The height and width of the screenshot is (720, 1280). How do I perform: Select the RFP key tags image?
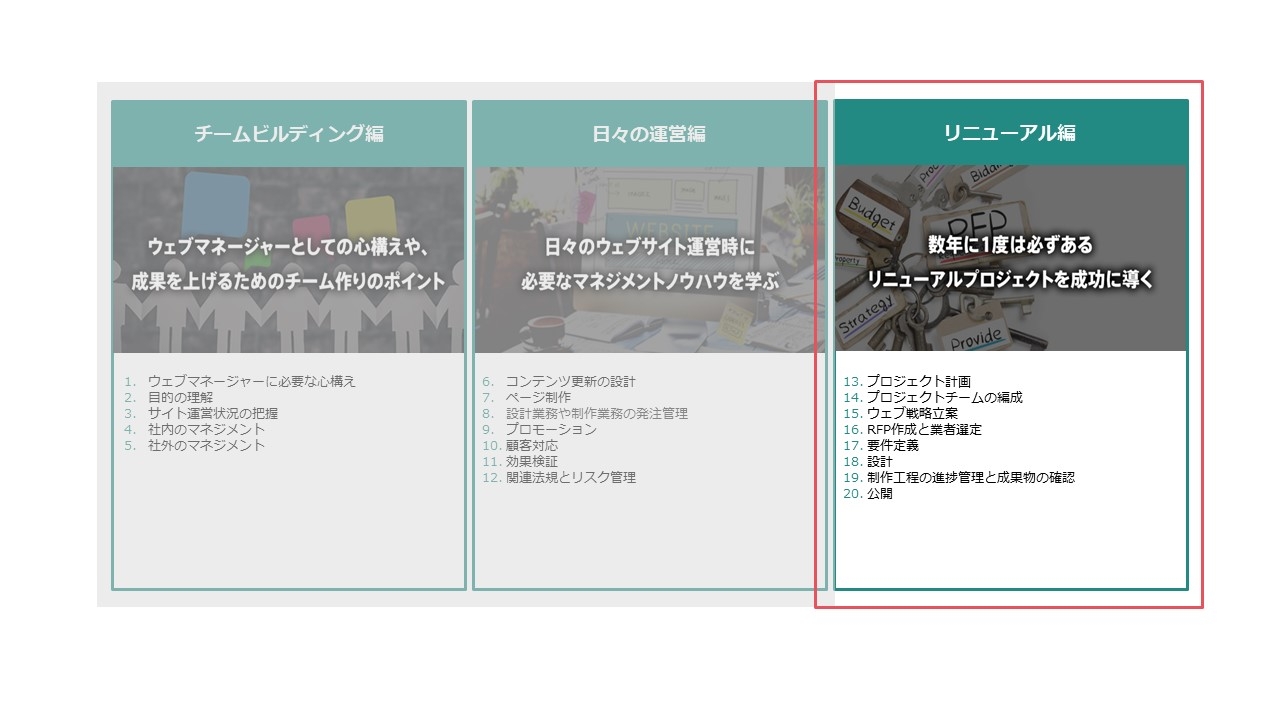tap(1010, 258)
